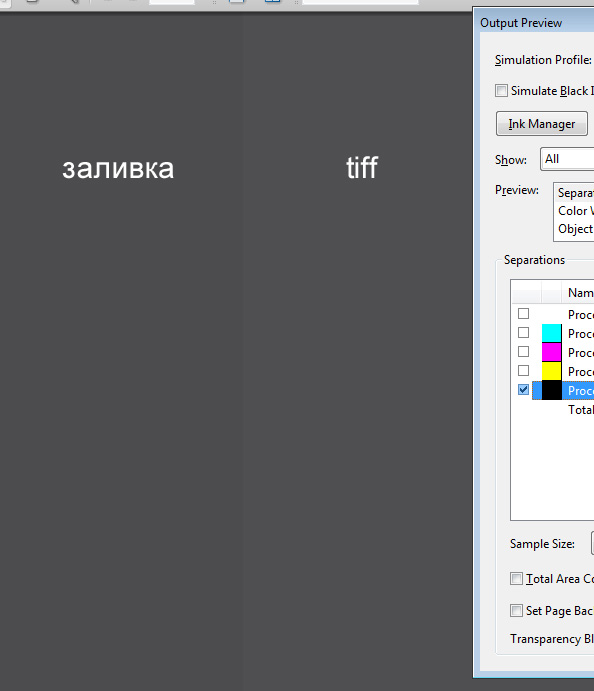Toggle the Process Plates checkbox in the first separations row
The width and height of the screenshot is (594, 691).
(x=523, y=313)
